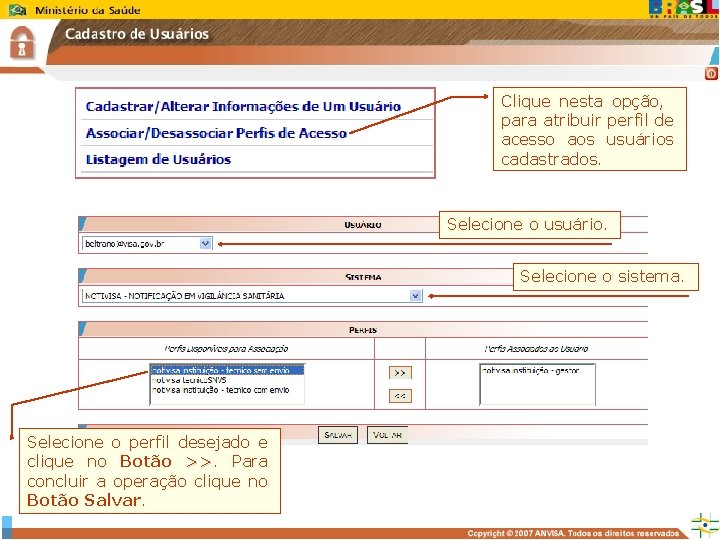This screenshot has height=540, width=720.
Task: Select 'notivisa instituição - tecnico sem envio' profile
Action: point(227,370)
